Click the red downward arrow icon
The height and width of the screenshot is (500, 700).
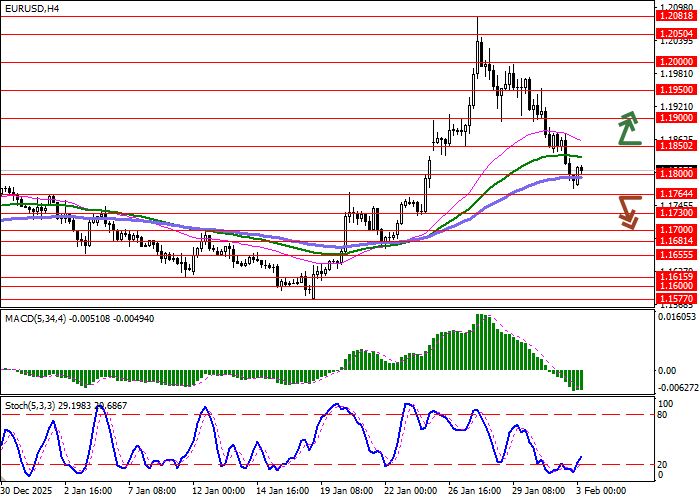(x=628, y=211)
